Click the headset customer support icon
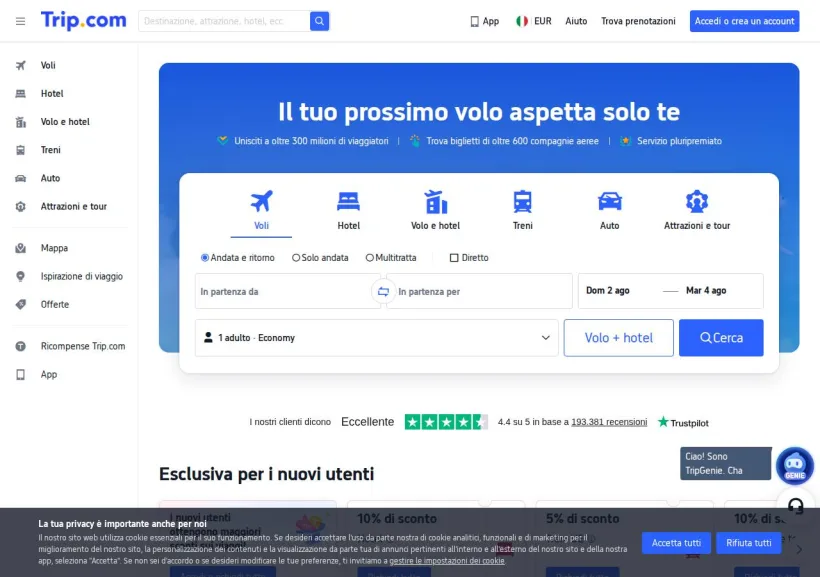Screen dimensions: 820x577 (796, 506)
